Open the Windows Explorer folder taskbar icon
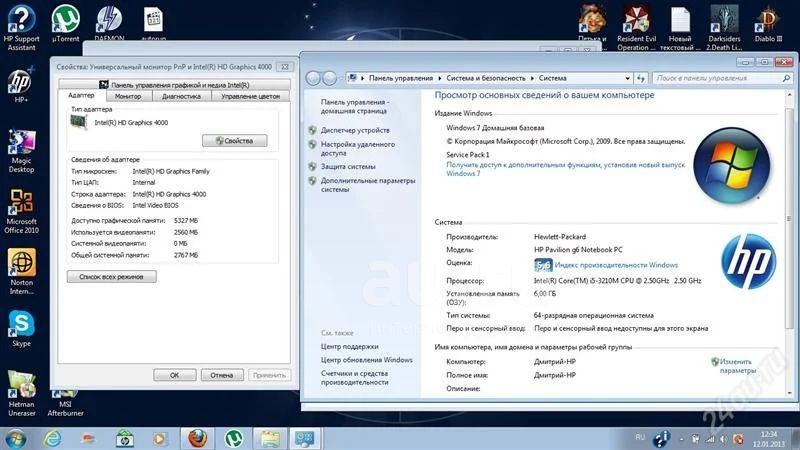 pyautogui.click(x=270, y=438)
